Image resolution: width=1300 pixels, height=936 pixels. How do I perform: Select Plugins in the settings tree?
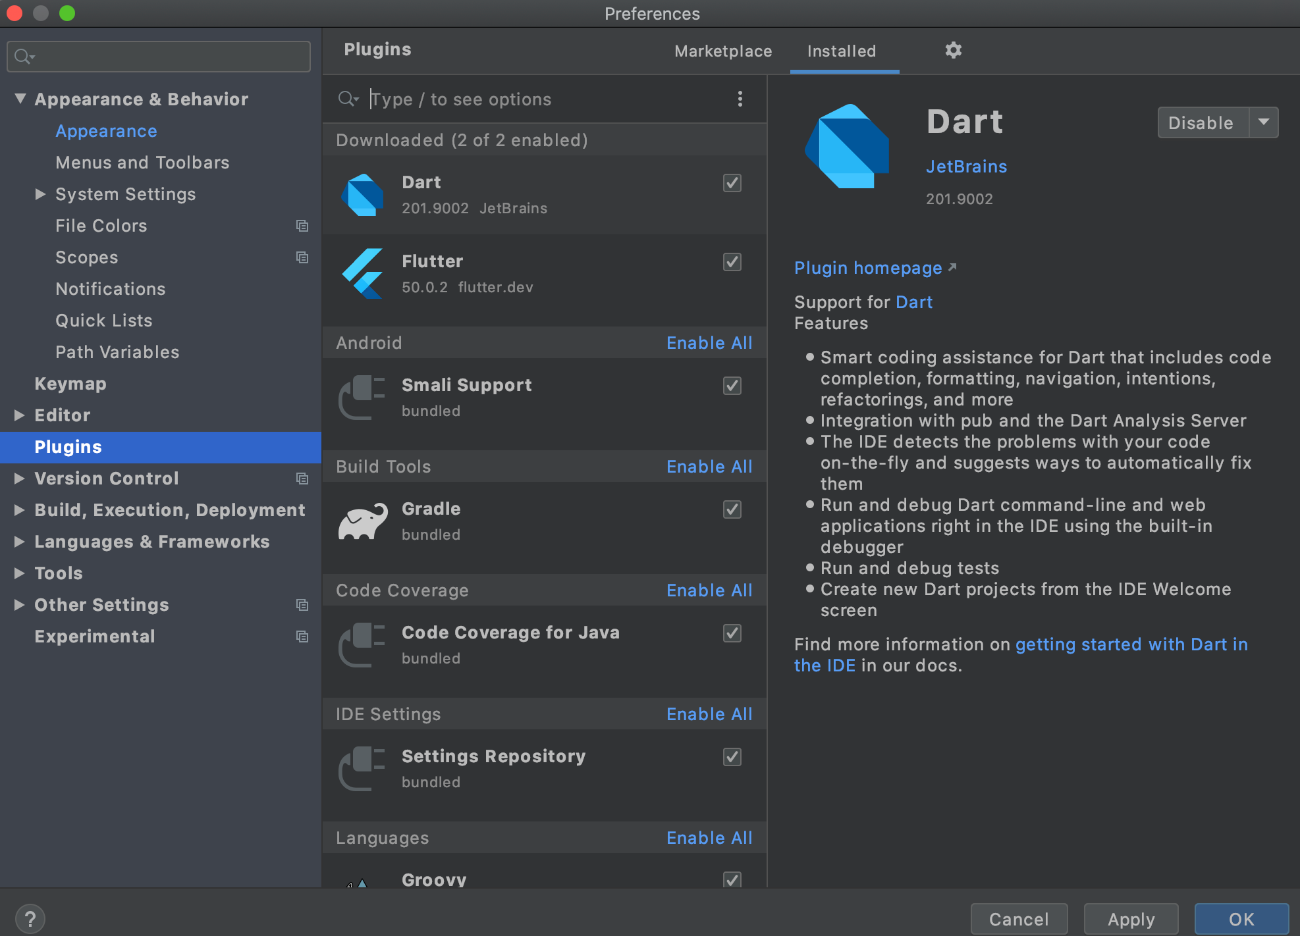(x=161, y=447)
